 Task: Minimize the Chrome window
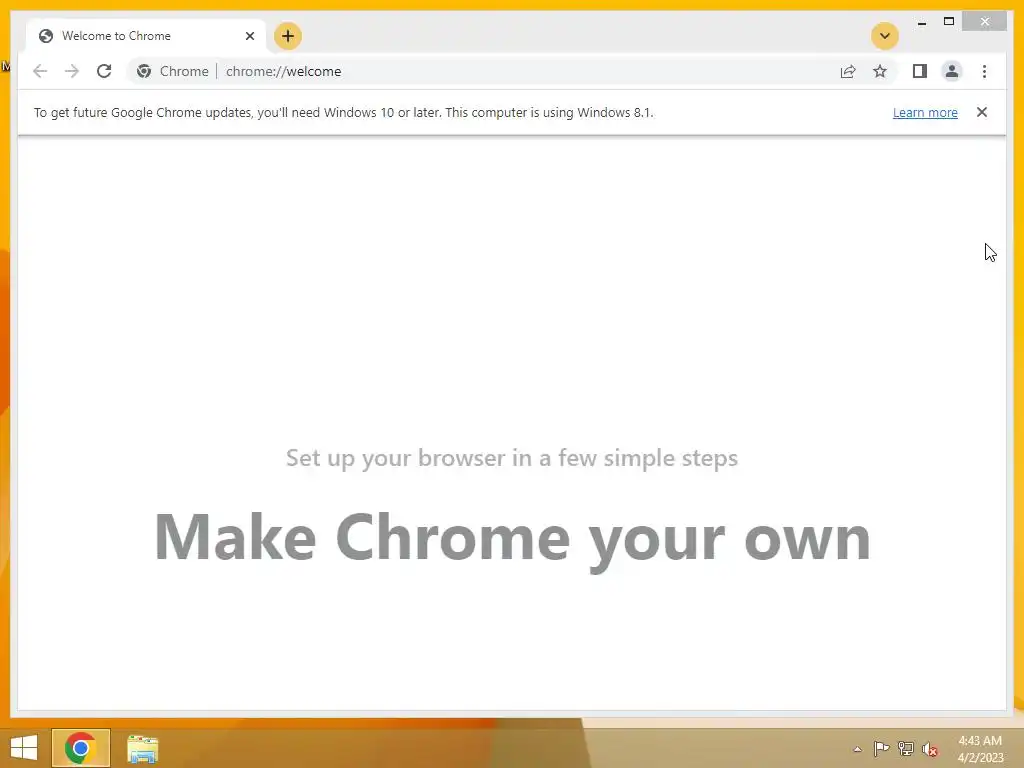pyautogui.click(x=921, y=22)
